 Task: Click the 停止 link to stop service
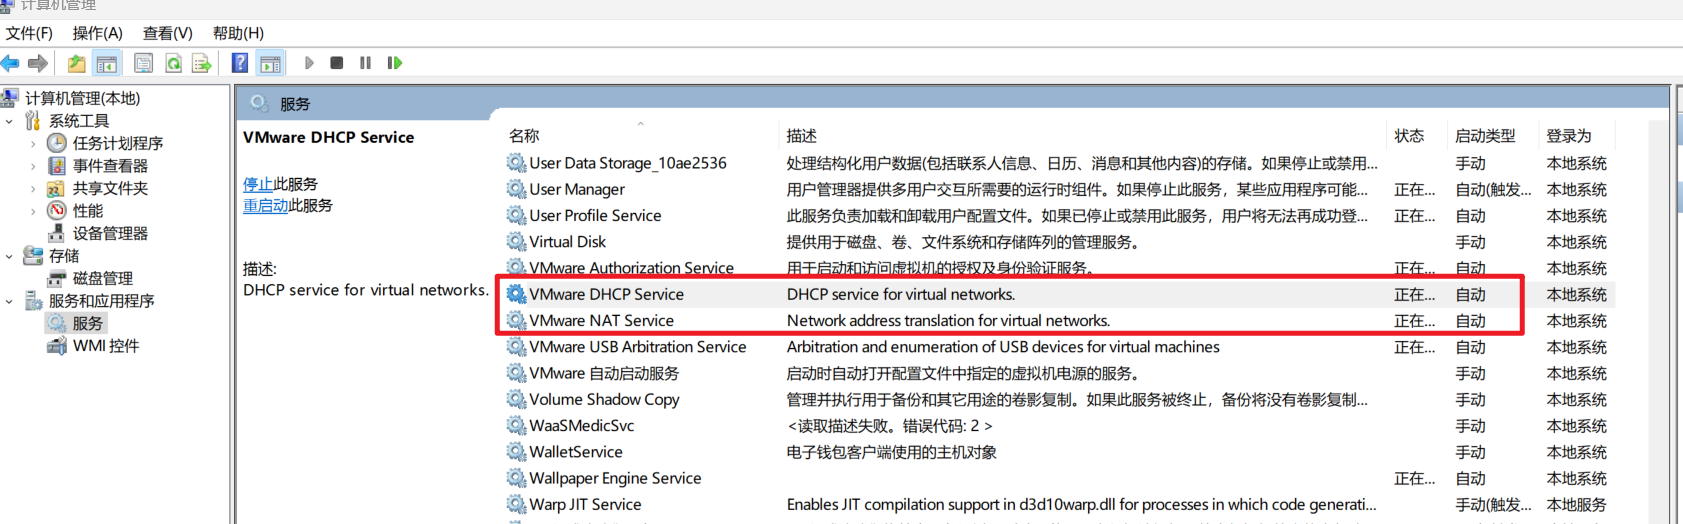coord(257,184)
